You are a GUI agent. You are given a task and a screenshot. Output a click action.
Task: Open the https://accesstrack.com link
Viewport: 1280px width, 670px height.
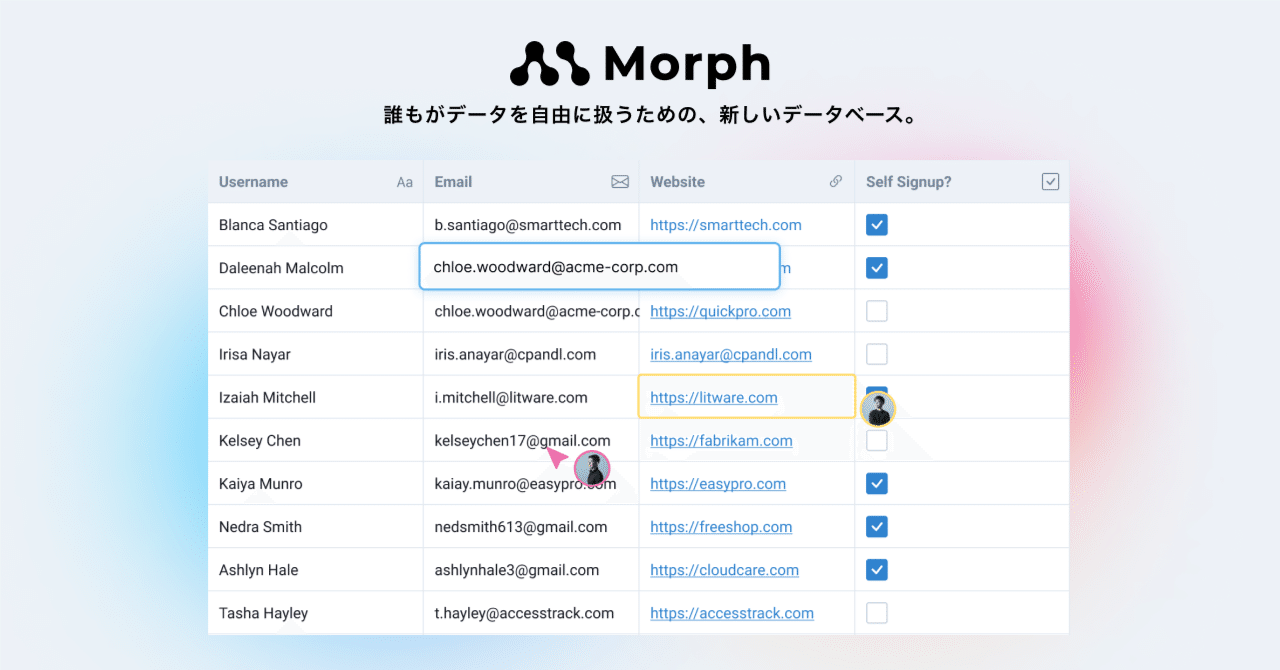(x=731, y=612)
